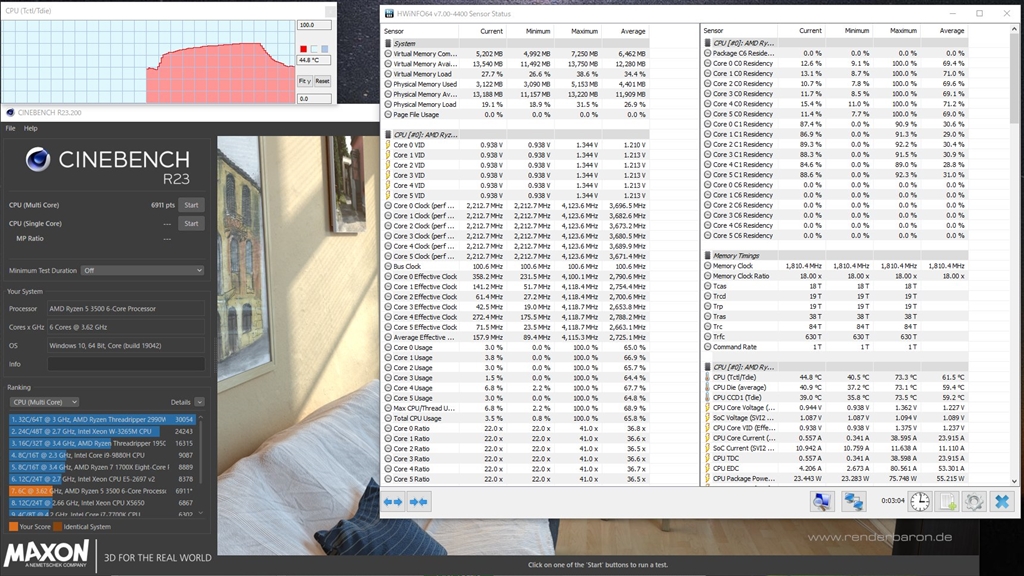This screenshot has height=576, width=1024.
Task: Click clock icon beside Bus Clock sensor
Action: 388,266
